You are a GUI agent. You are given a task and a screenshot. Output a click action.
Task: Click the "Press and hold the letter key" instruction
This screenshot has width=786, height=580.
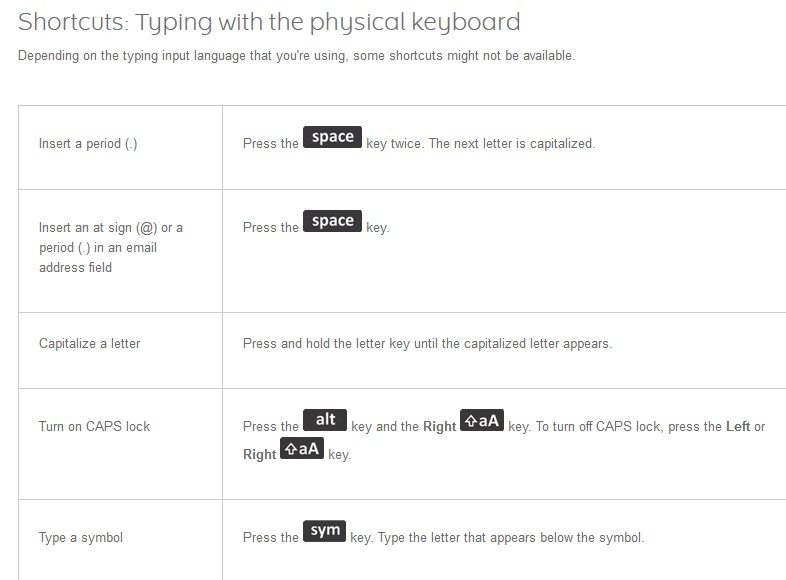coord(427,344)
